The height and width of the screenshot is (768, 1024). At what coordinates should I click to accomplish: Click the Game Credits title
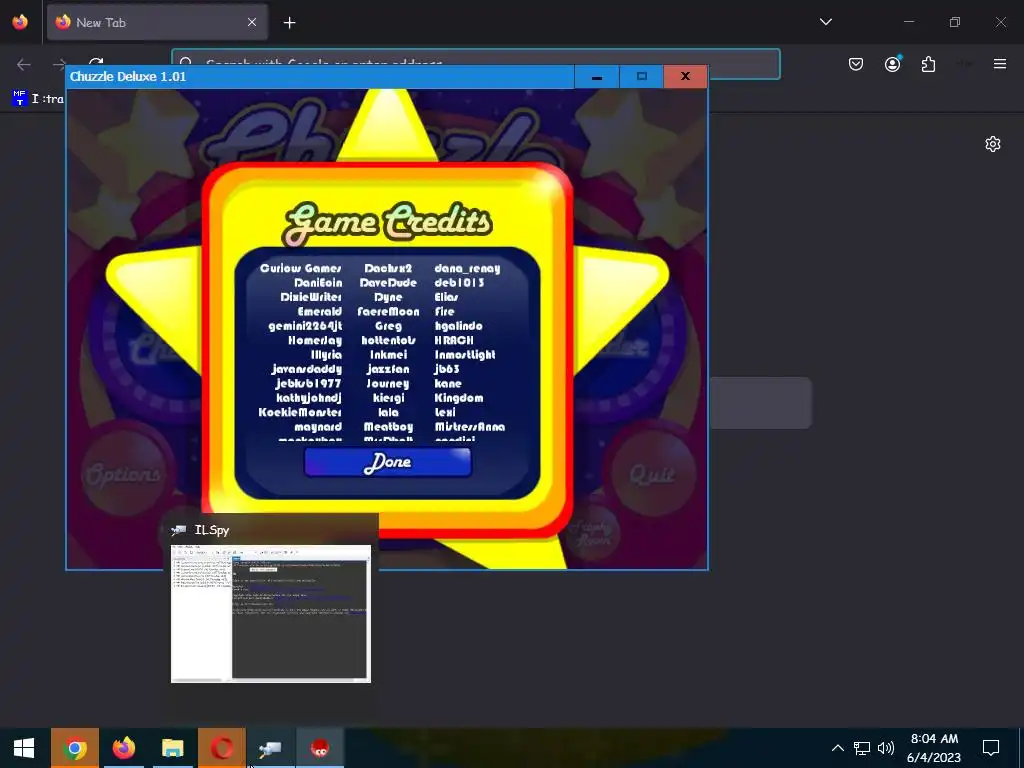coord(387,223)
